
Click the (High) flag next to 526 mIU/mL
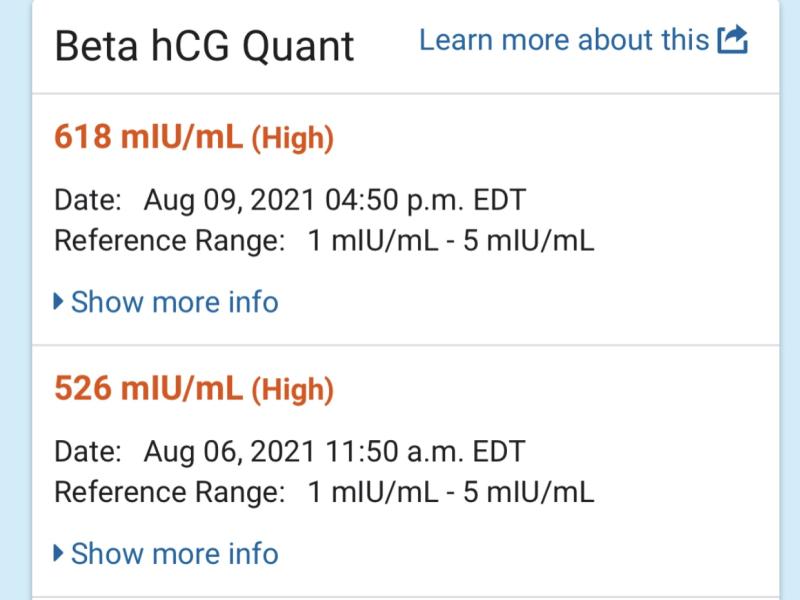click(x=293, y=390)
